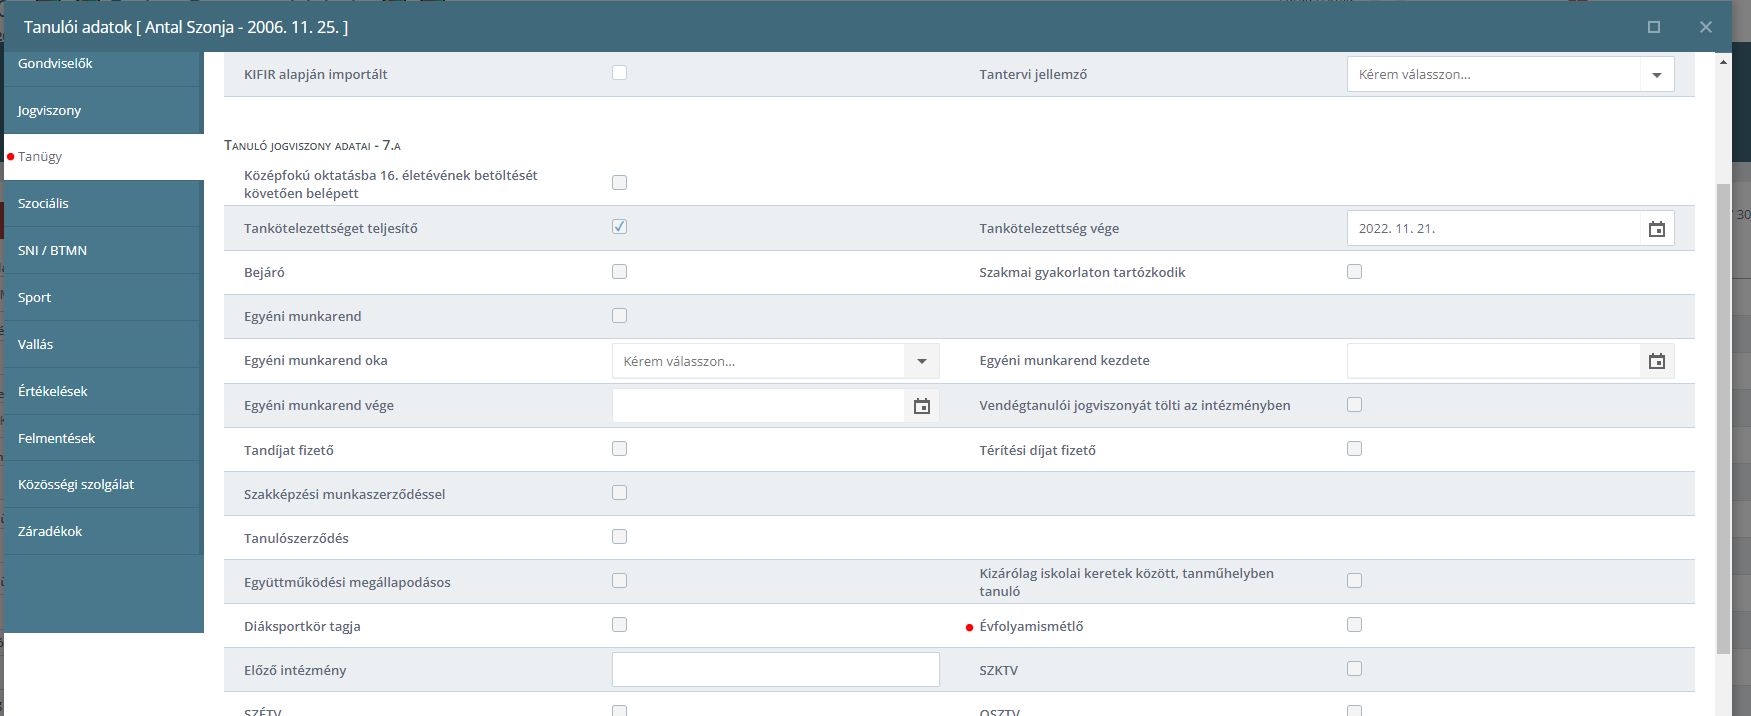Open the Egyéni munkarend oka combo box
Image resolution: width=1751 pixels, height=716 pixels.
pyautogui.click(x=776, y=361)
